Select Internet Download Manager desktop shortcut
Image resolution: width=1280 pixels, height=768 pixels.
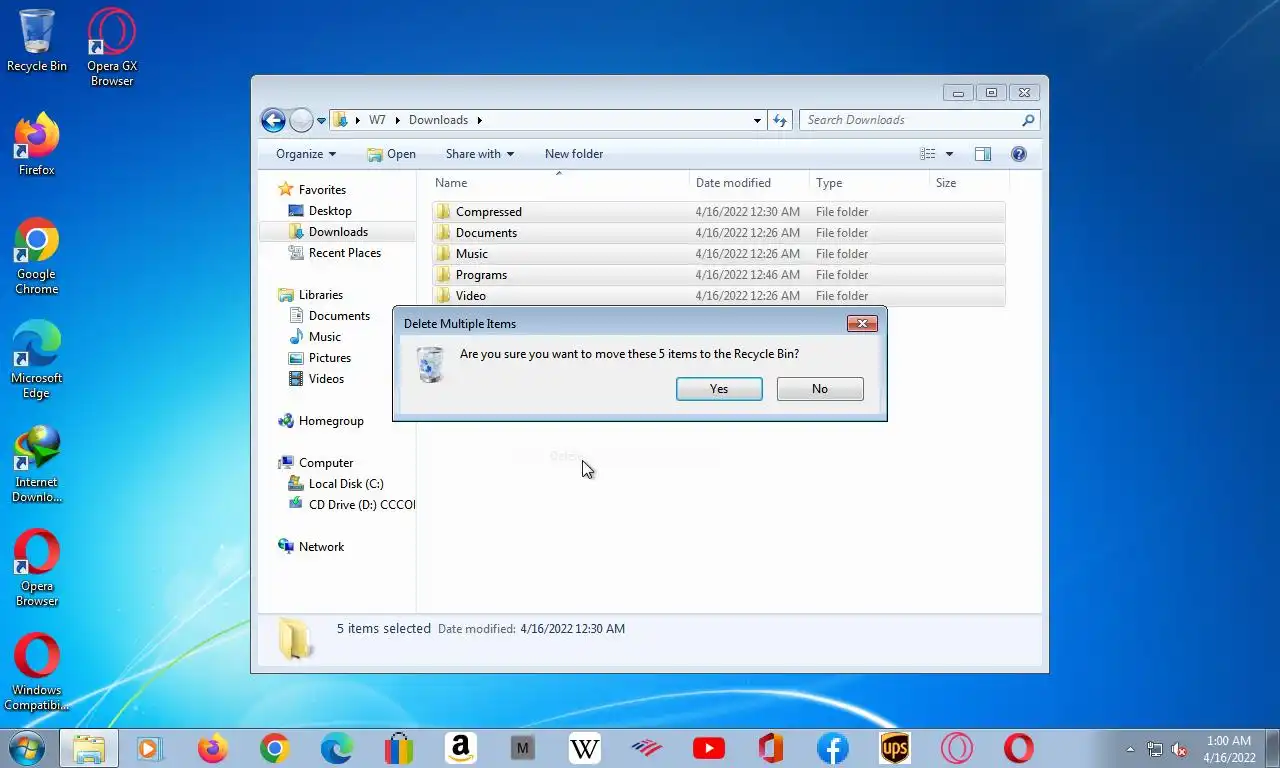tap(37, 464)
